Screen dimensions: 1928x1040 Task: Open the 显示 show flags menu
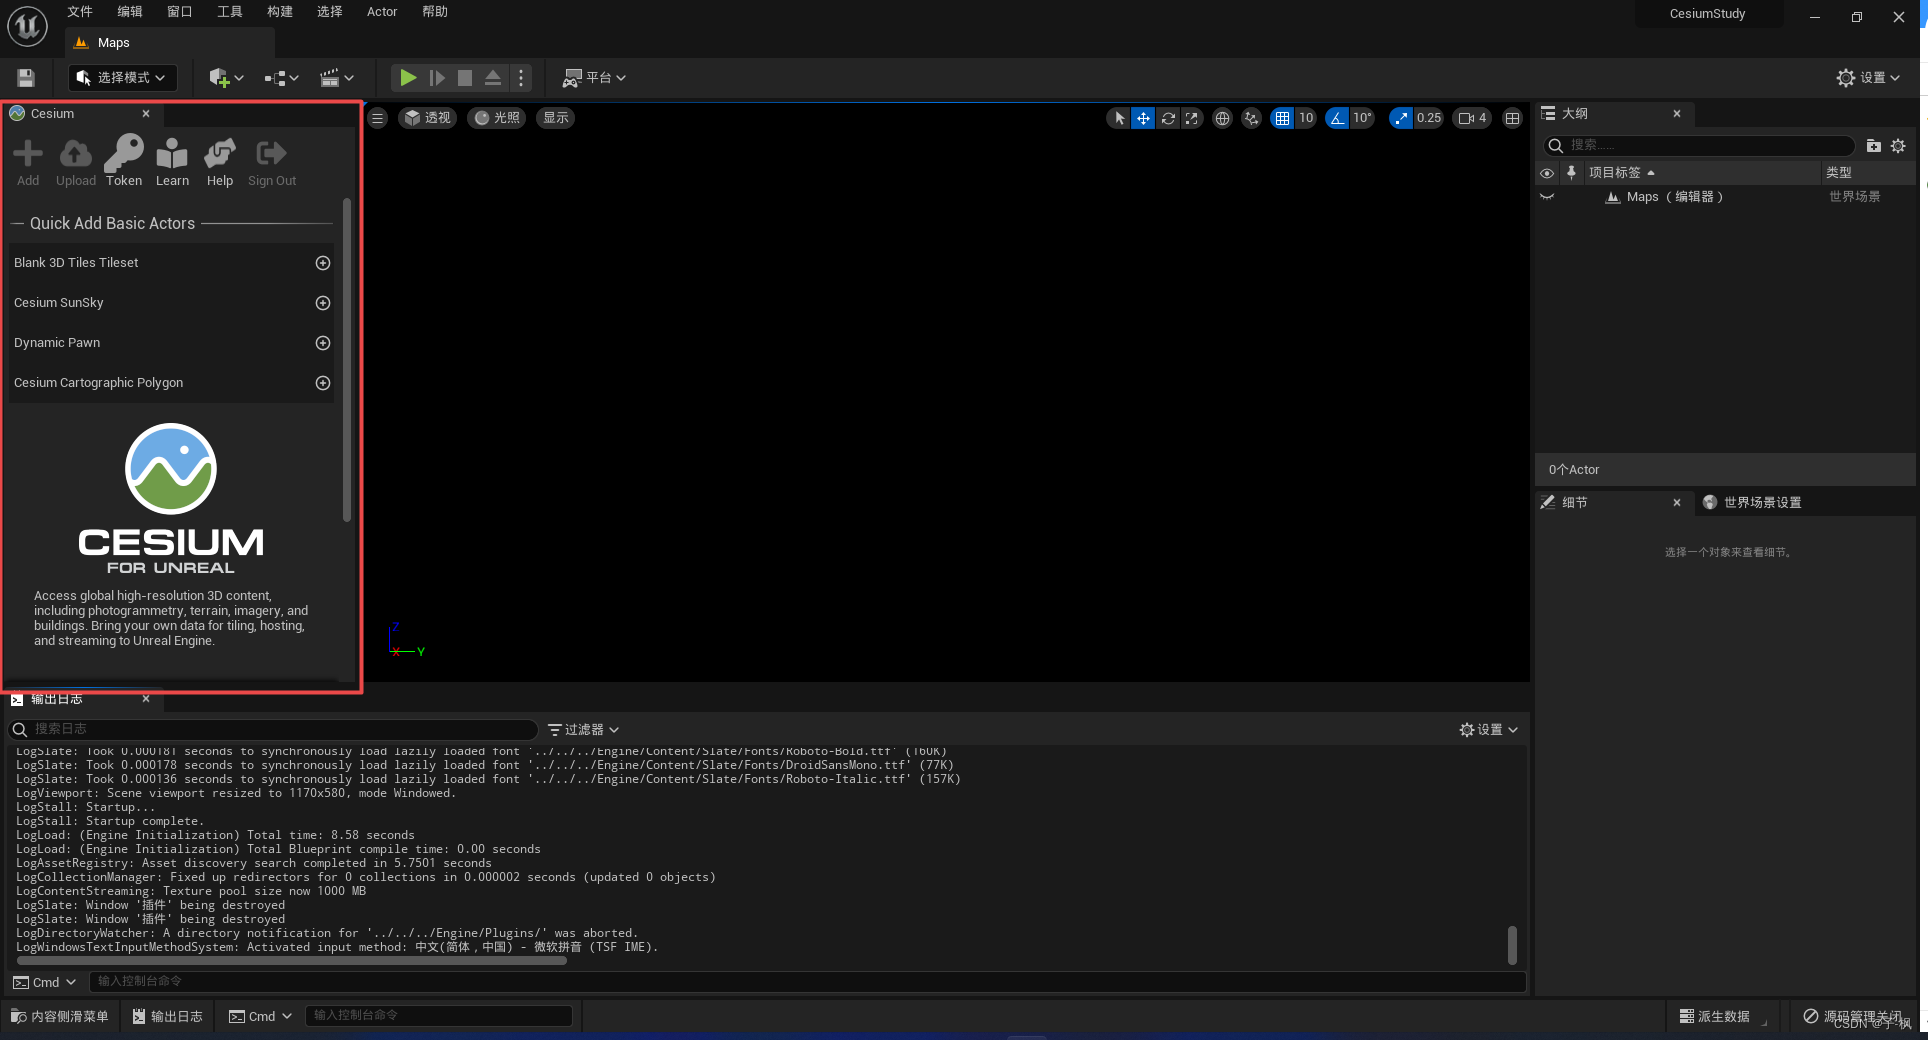point(556,118)
